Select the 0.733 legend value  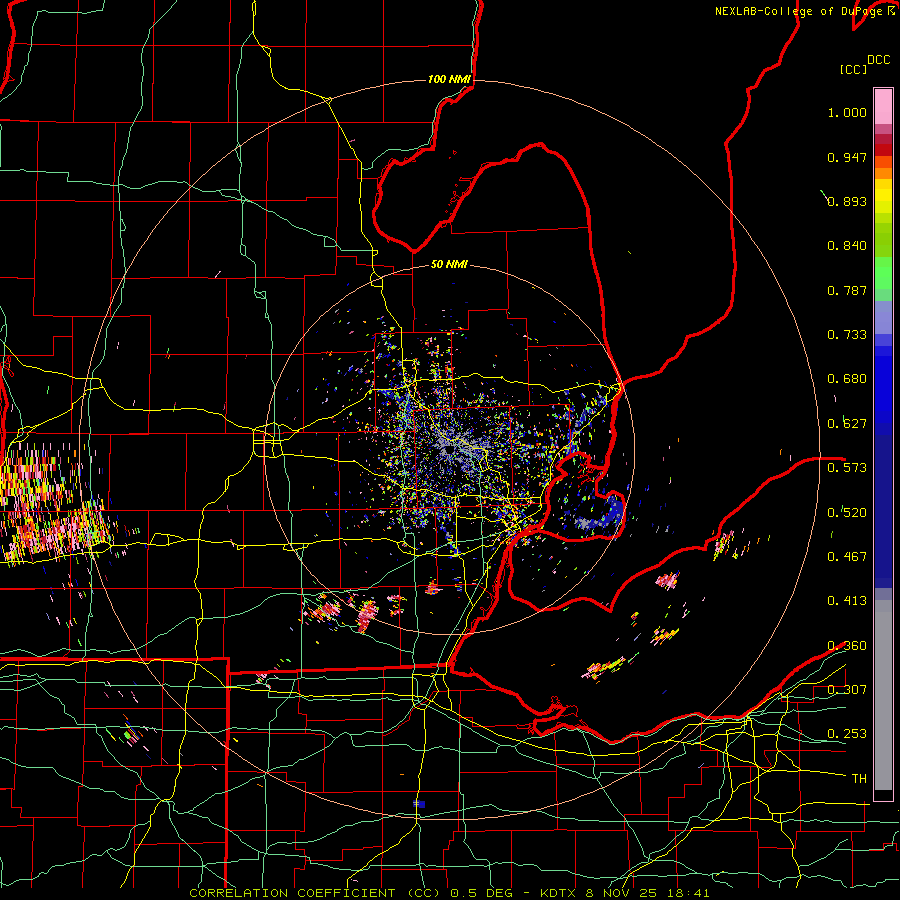pyautogui.click(x=847, y=335)
